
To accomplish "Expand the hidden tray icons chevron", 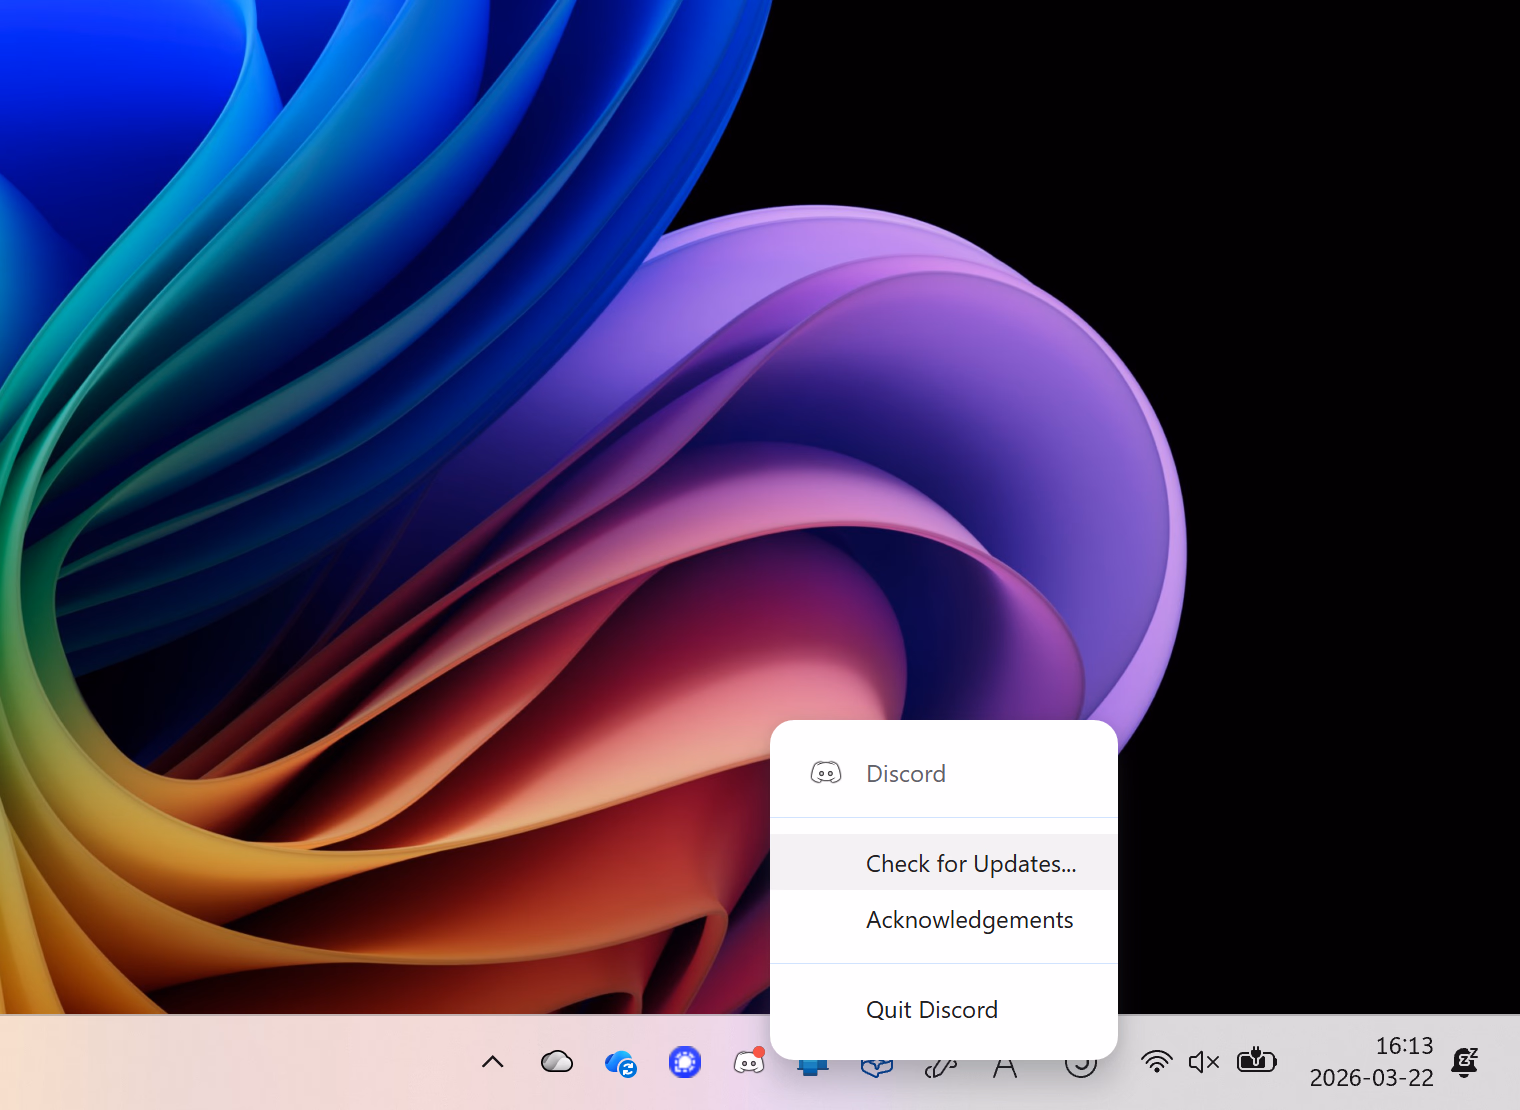I will [x=492, y=1062].
